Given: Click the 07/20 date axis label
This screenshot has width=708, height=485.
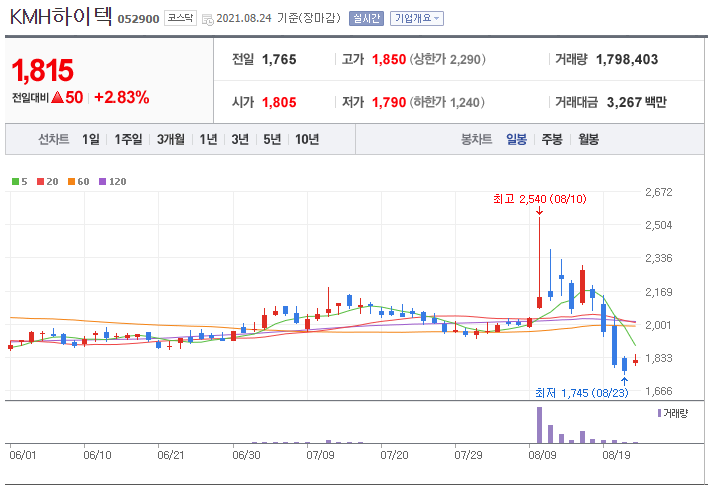Looking at the screenshot, I should (x=394, y=455).
